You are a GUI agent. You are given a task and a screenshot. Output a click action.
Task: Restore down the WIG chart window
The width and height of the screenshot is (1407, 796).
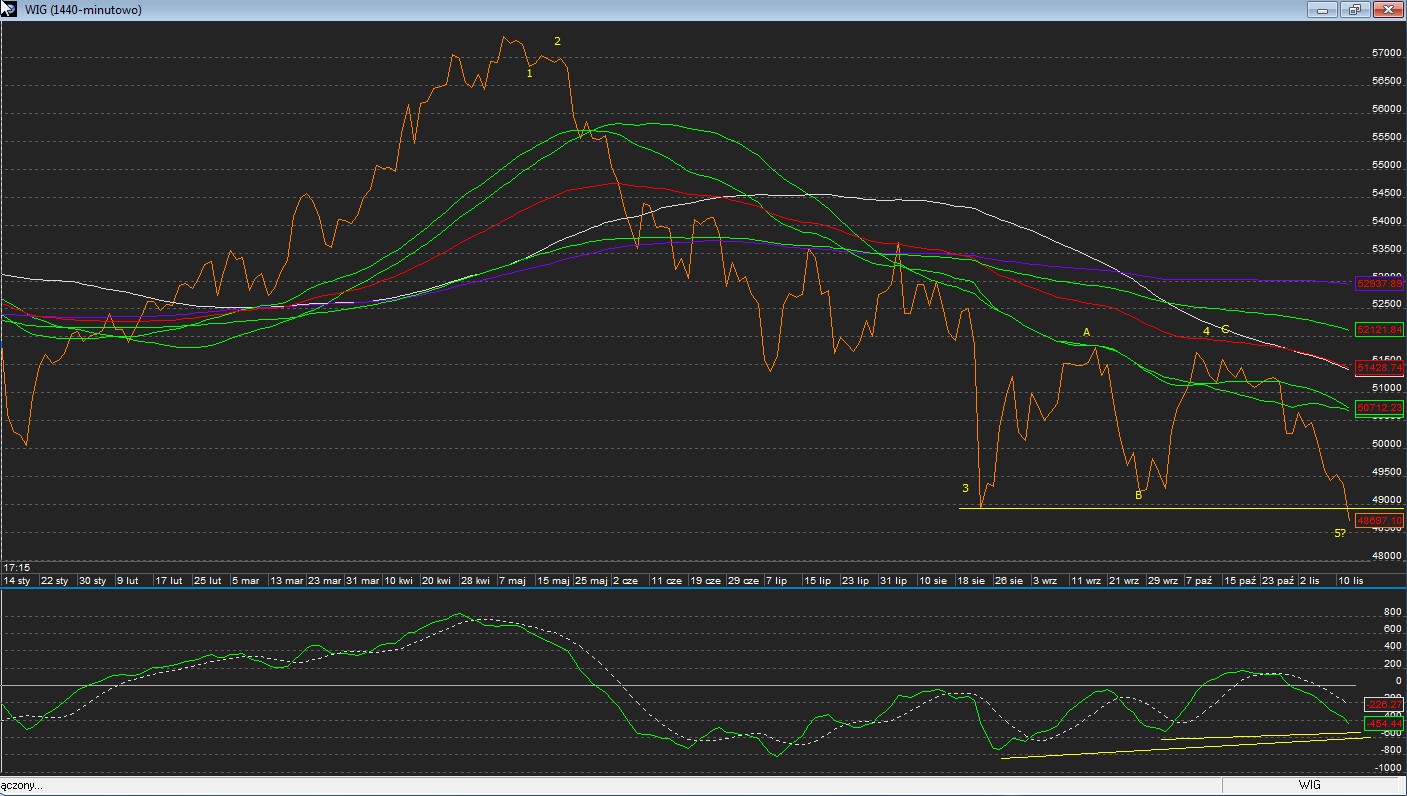1355,10
